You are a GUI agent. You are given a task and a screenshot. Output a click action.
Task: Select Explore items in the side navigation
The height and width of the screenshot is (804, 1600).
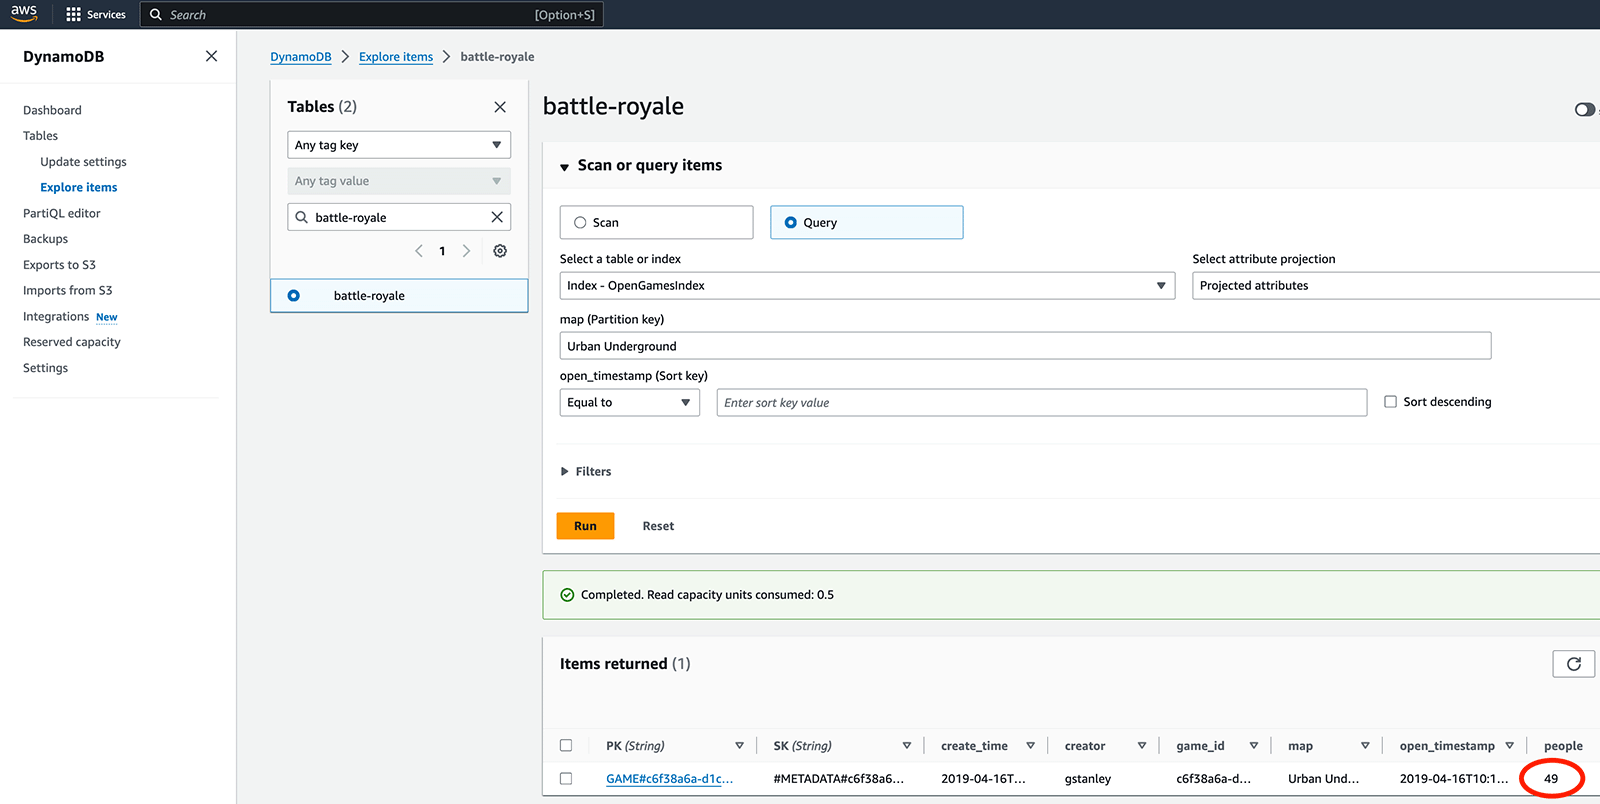pos(79,188)
